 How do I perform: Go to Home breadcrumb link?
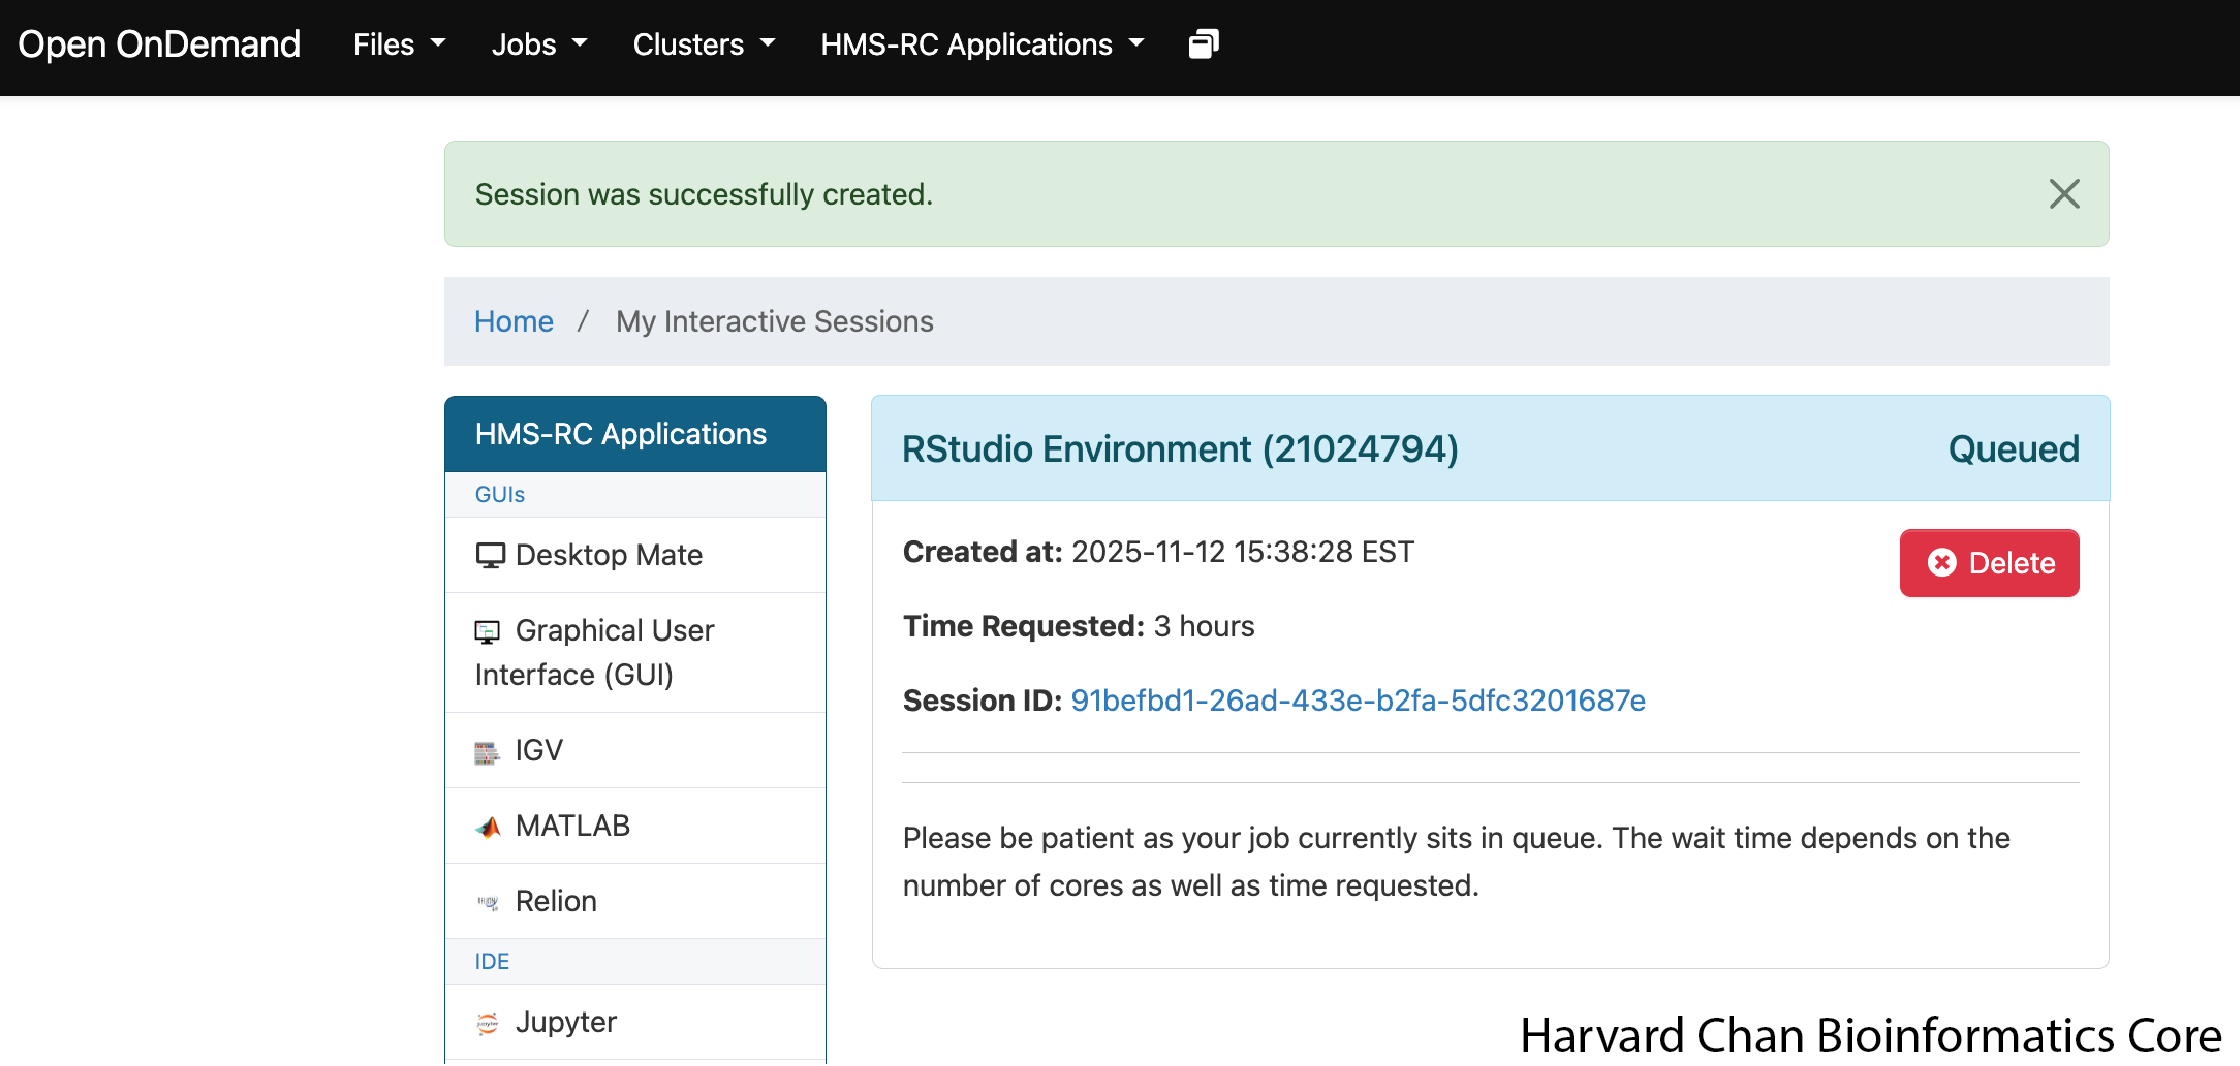(513, 322)
